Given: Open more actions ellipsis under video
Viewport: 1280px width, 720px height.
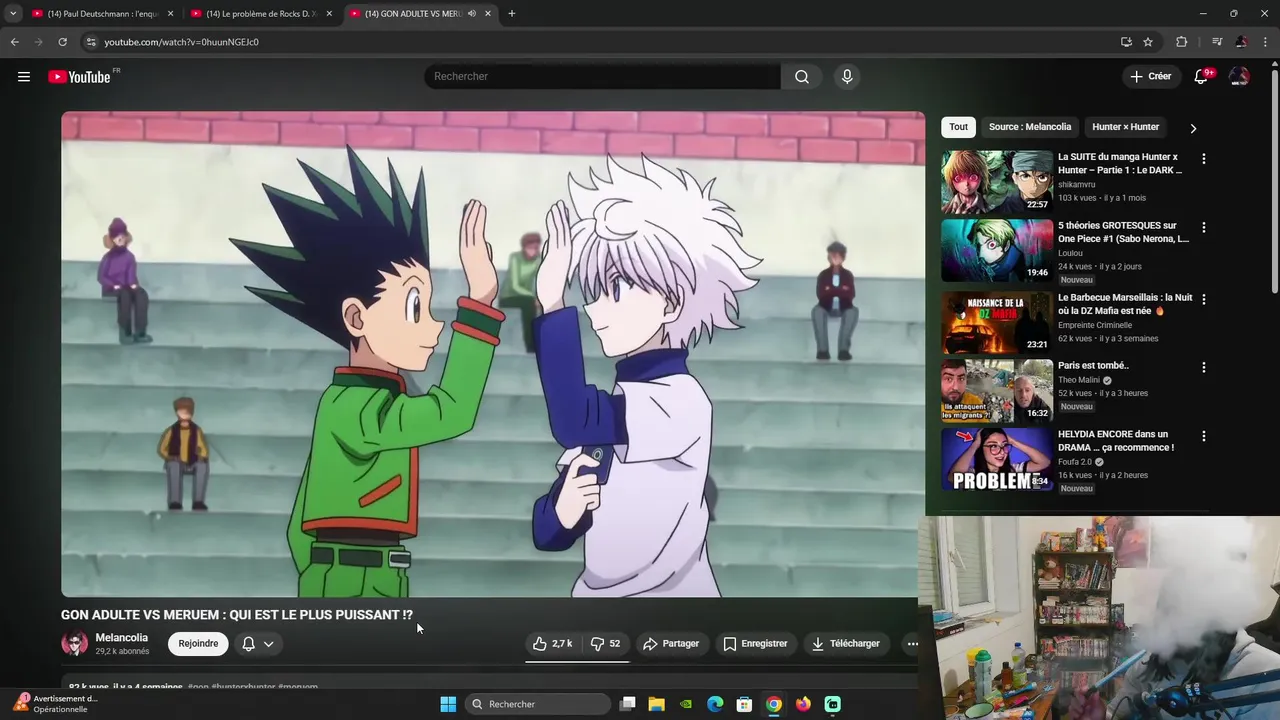Looking at the screenshot, I should click(x=912, y=644).
